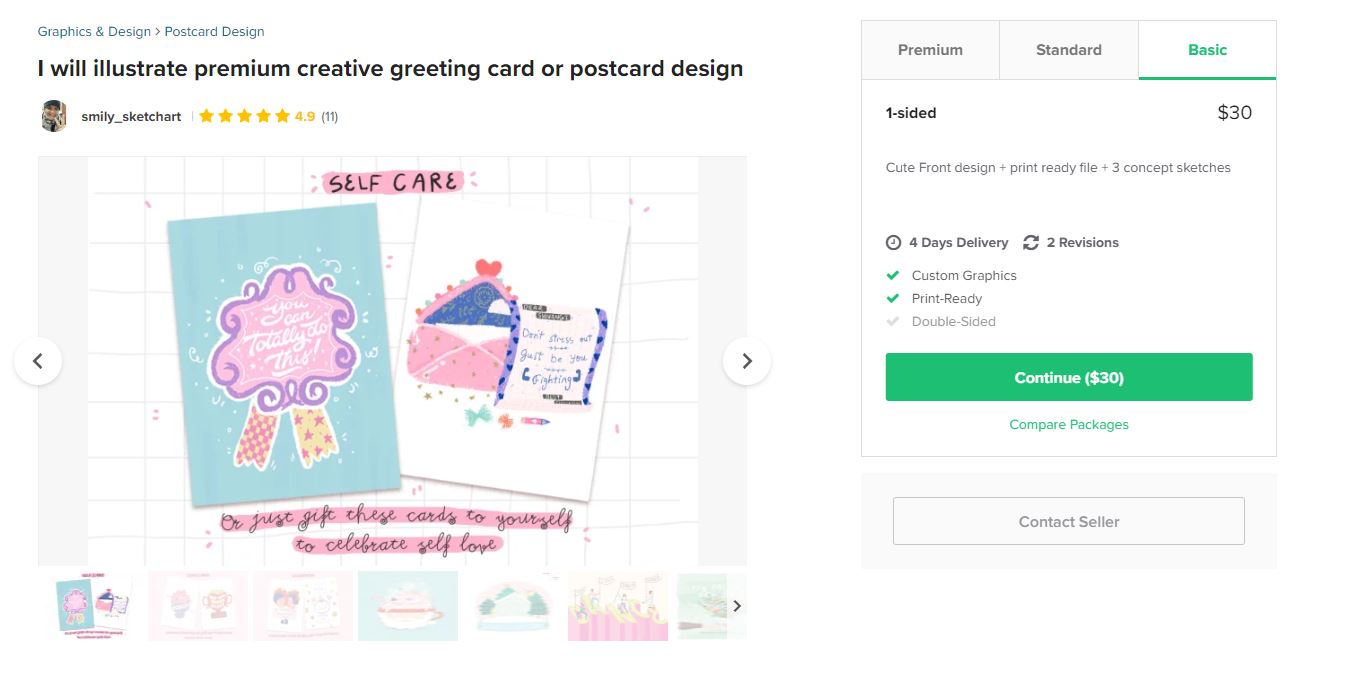1357x692 pixels.
Task: Go to previous gallery image arrow
Action: (x=38, y=361)
